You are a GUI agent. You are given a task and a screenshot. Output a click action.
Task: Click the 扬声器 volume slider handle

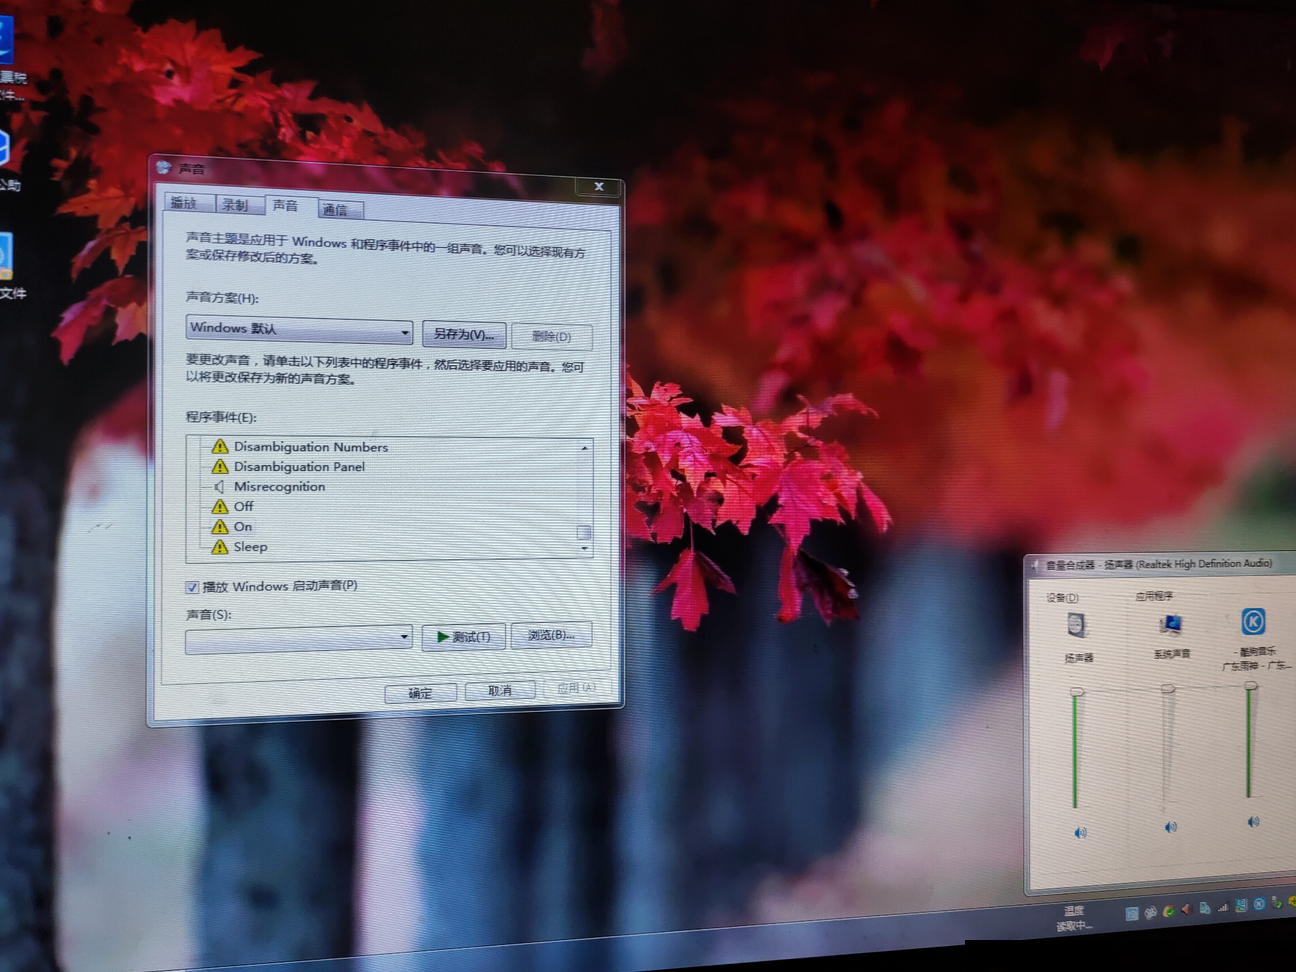click(x=1077, y=691)
